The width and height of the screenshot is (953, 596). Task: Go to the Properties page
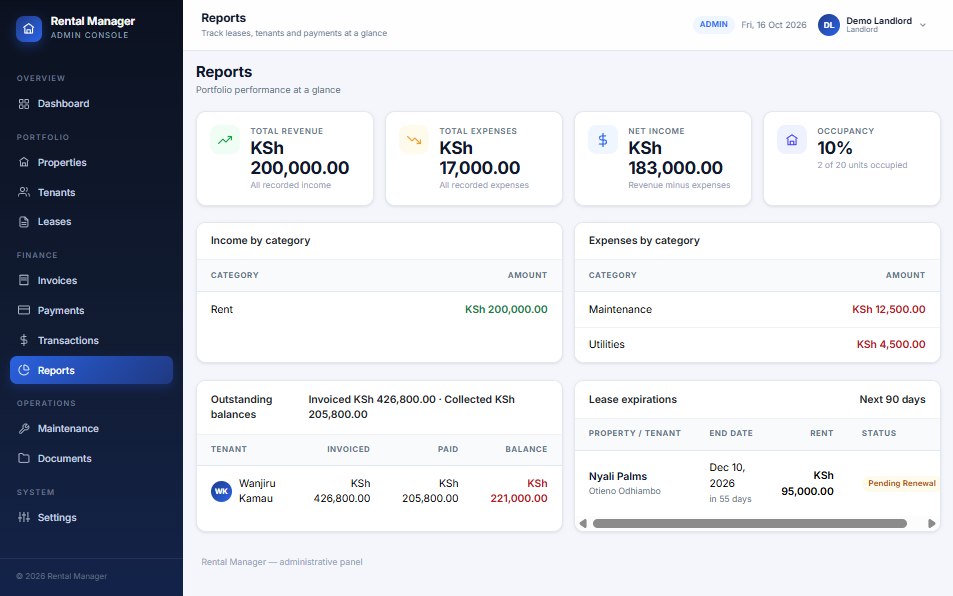click(91, 162)
